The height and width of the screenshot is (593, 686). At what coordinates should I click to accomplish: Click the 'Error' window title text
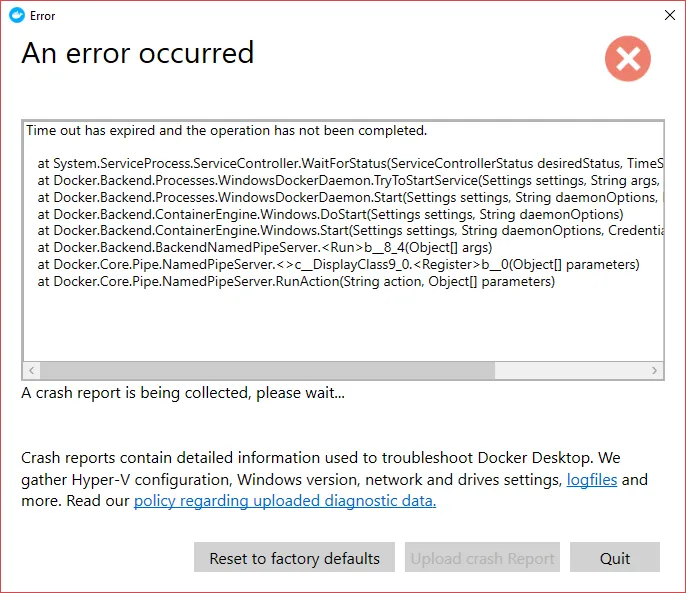(43, 16)
